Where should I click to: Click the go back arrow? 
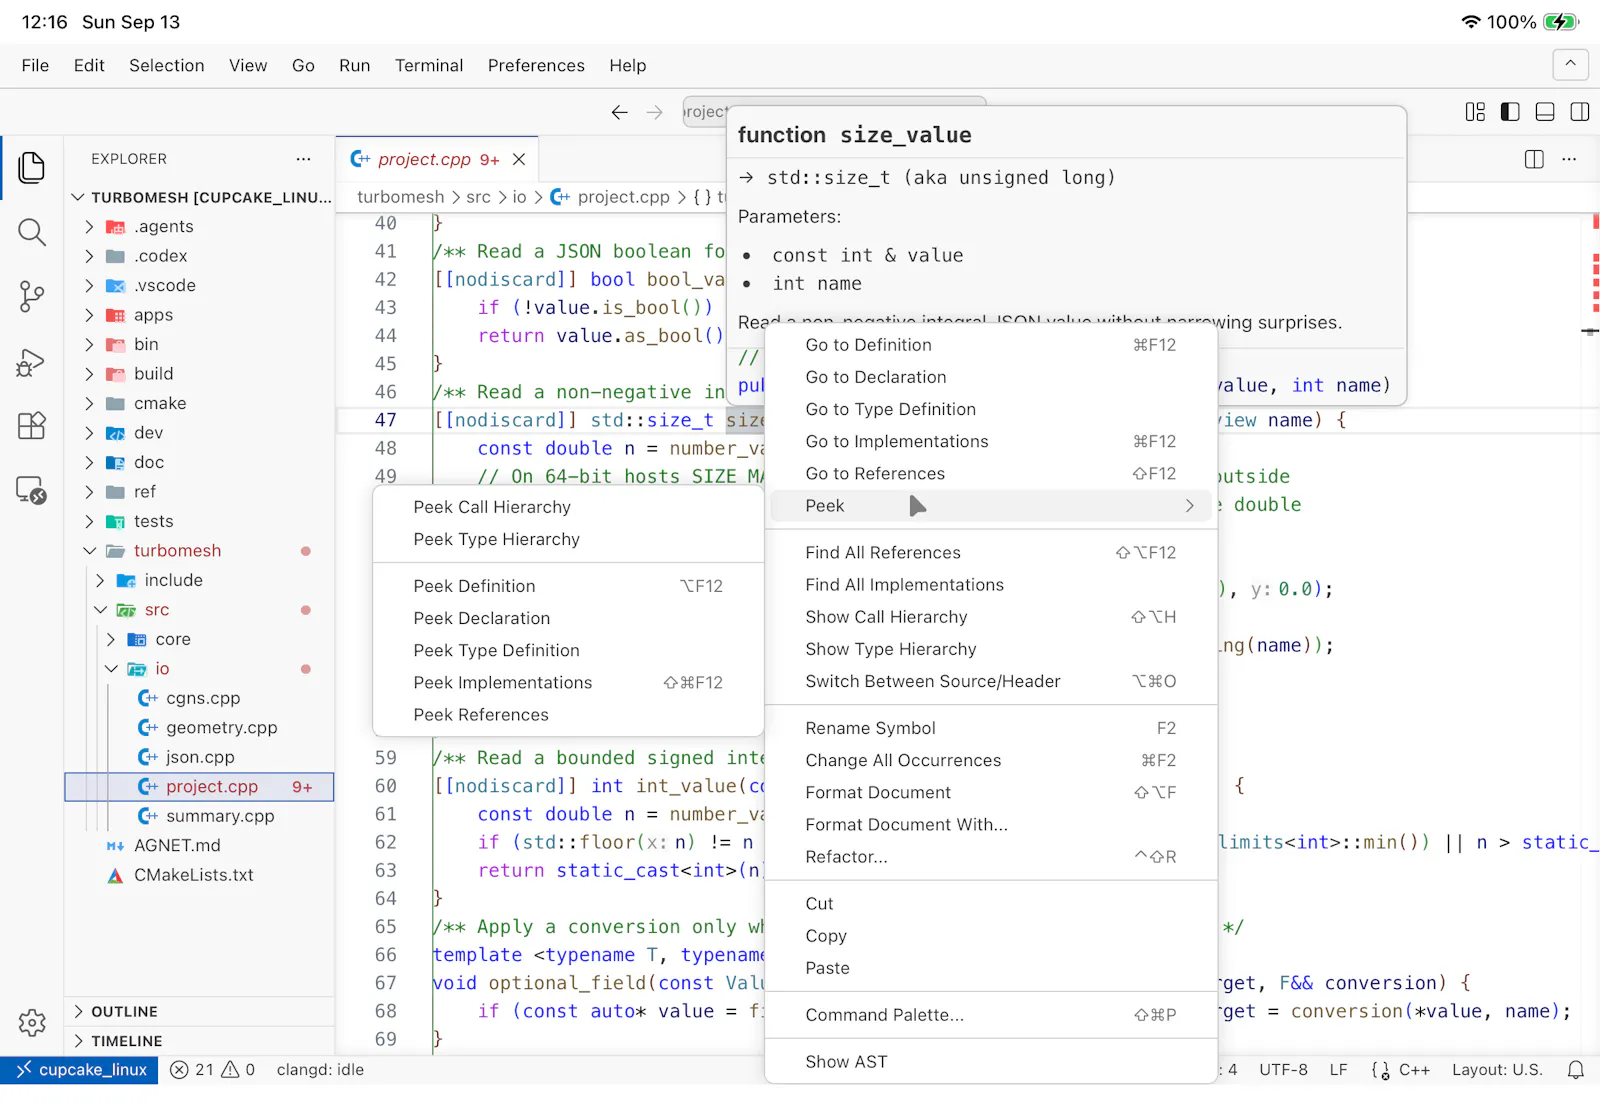tap(620, 112)
